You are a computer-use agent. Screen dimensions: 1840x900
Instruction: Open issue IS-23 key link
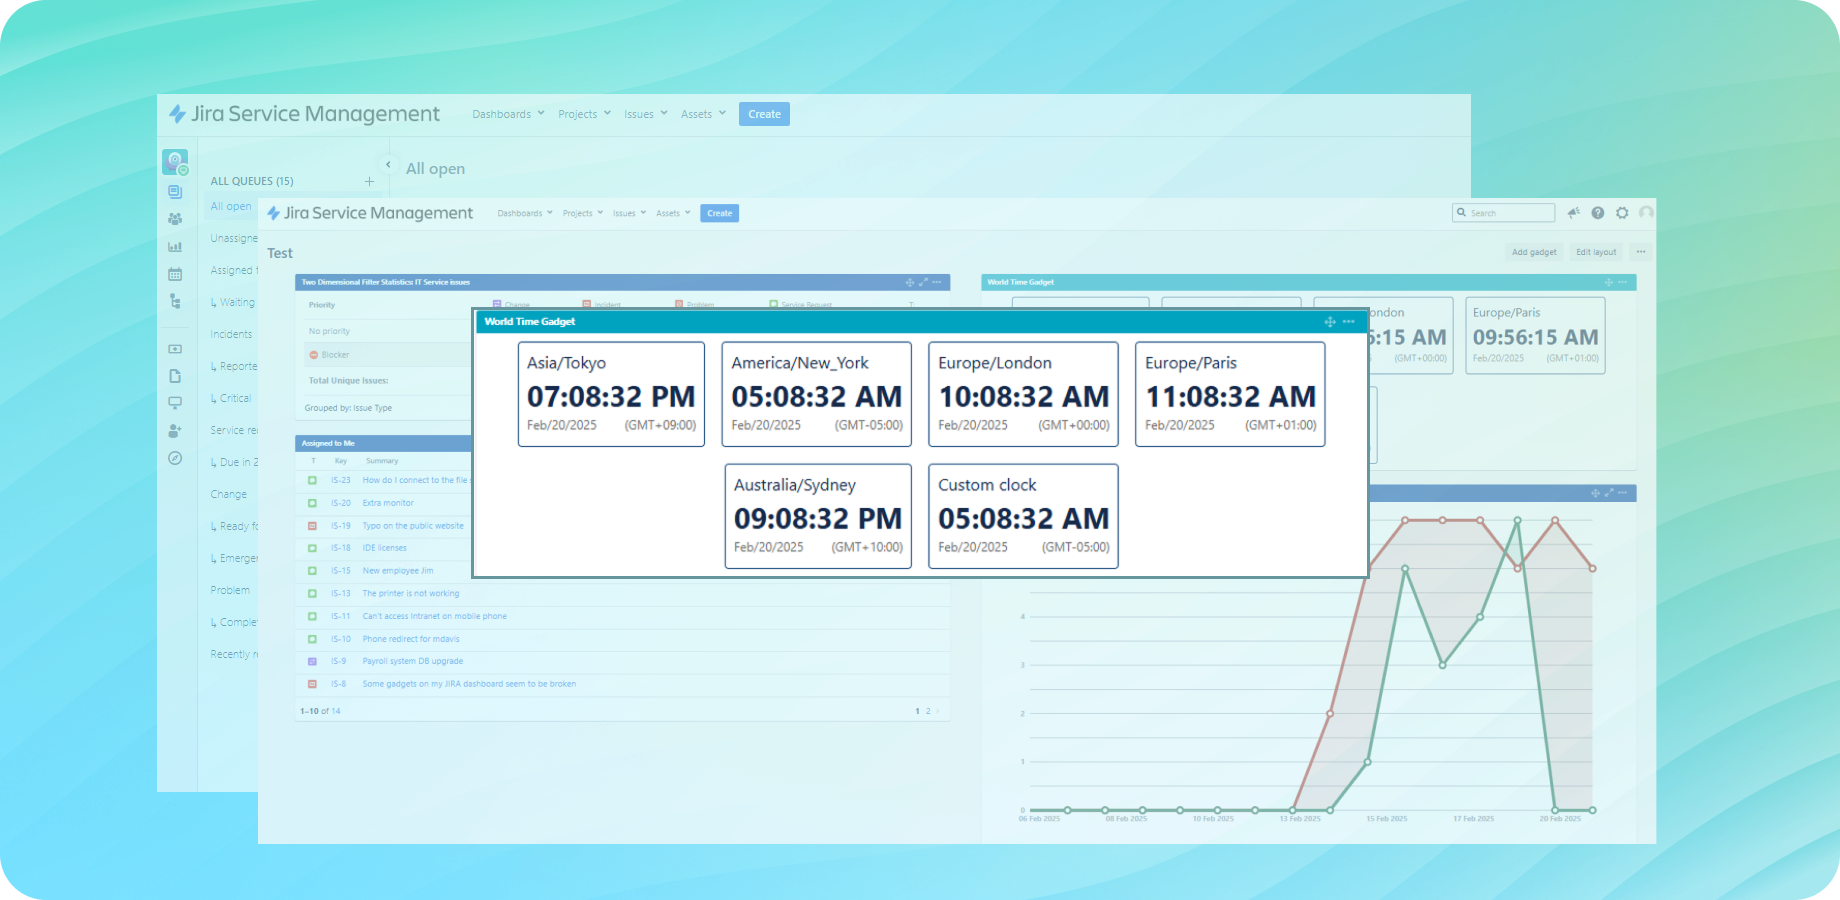point(341,480)
